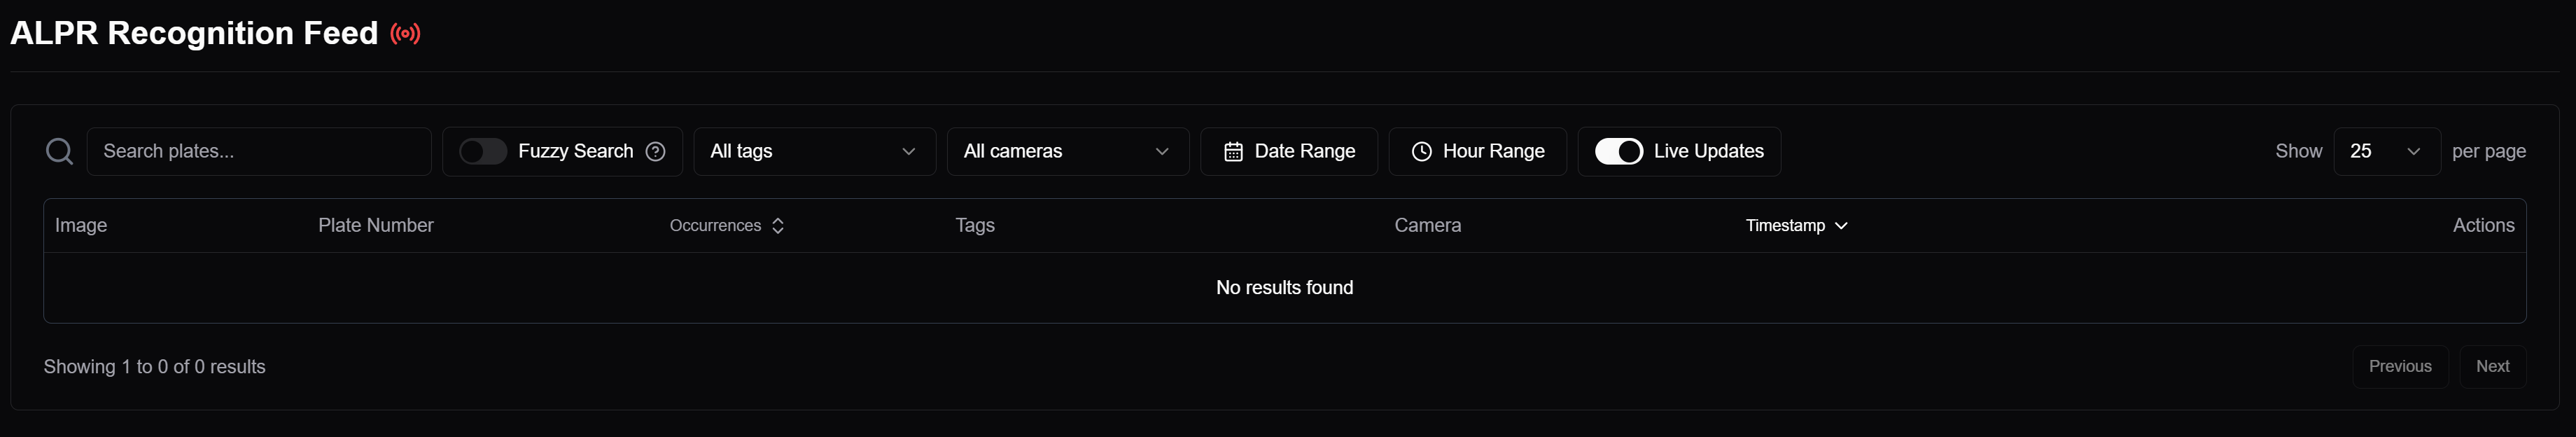
Task: Focus the Search plates input field
Action: coord(259,152)
